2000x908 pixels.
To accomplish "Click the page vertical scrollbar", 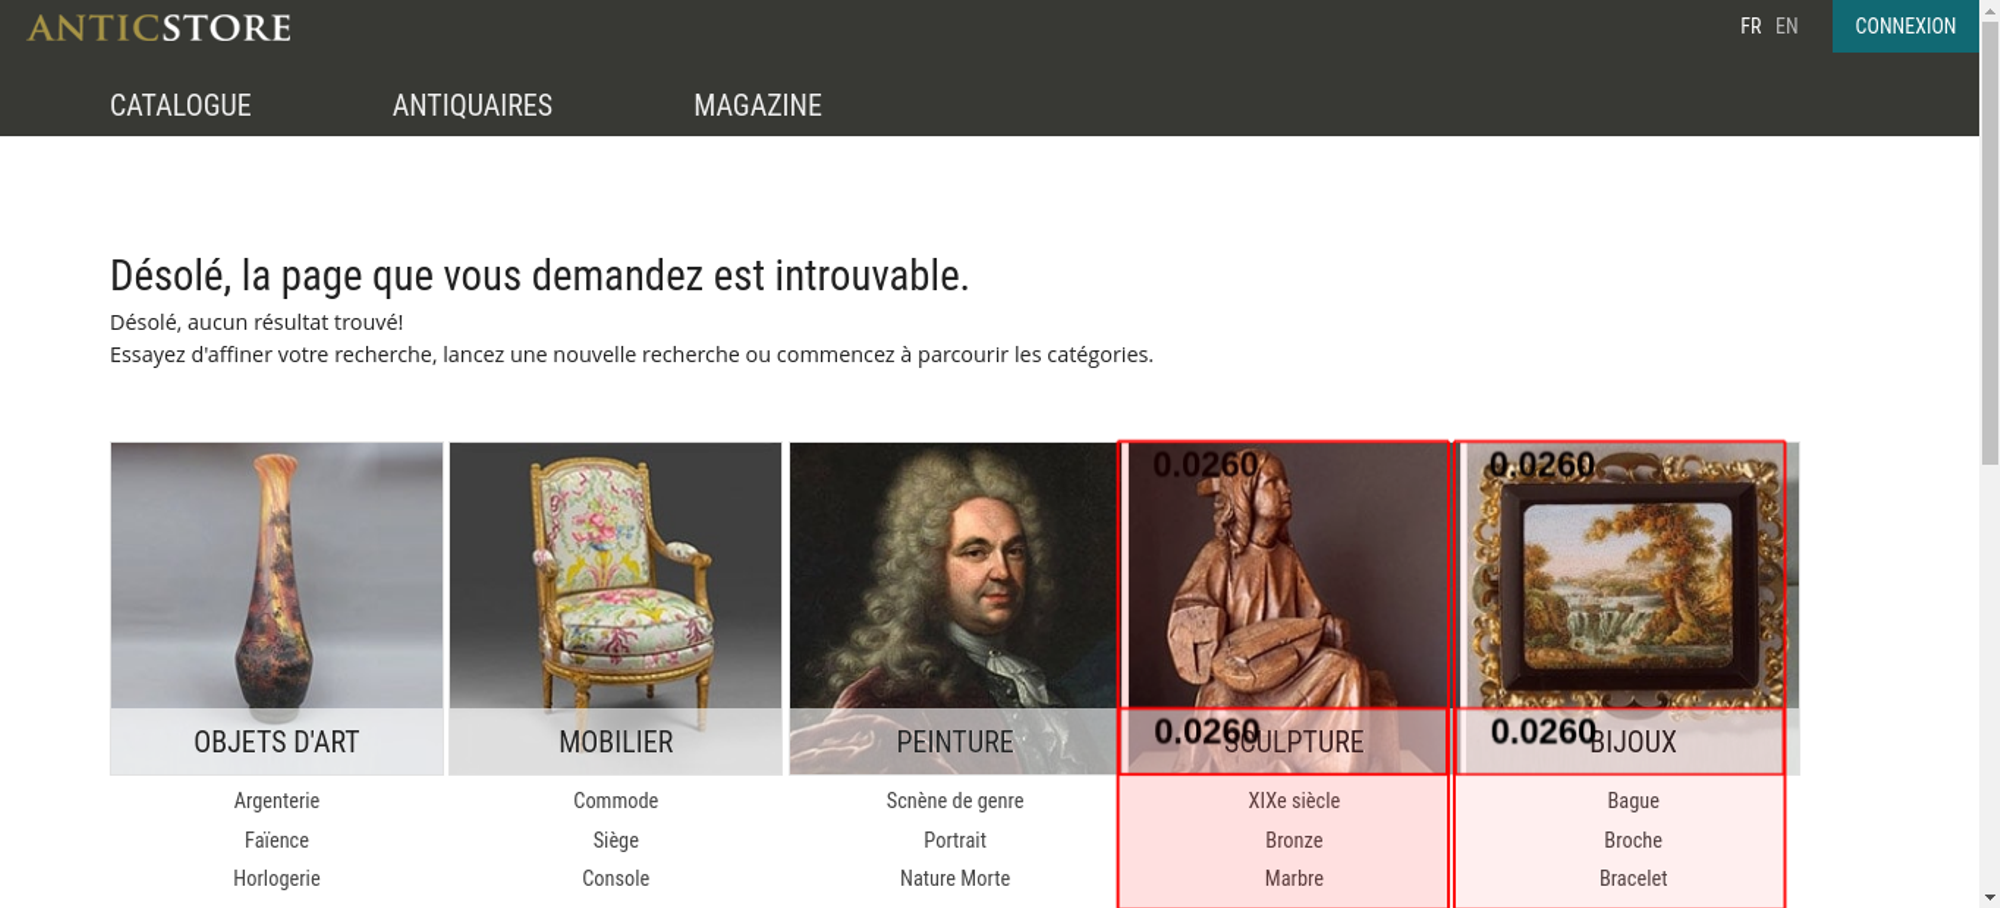I will [x=1990, y=454].
